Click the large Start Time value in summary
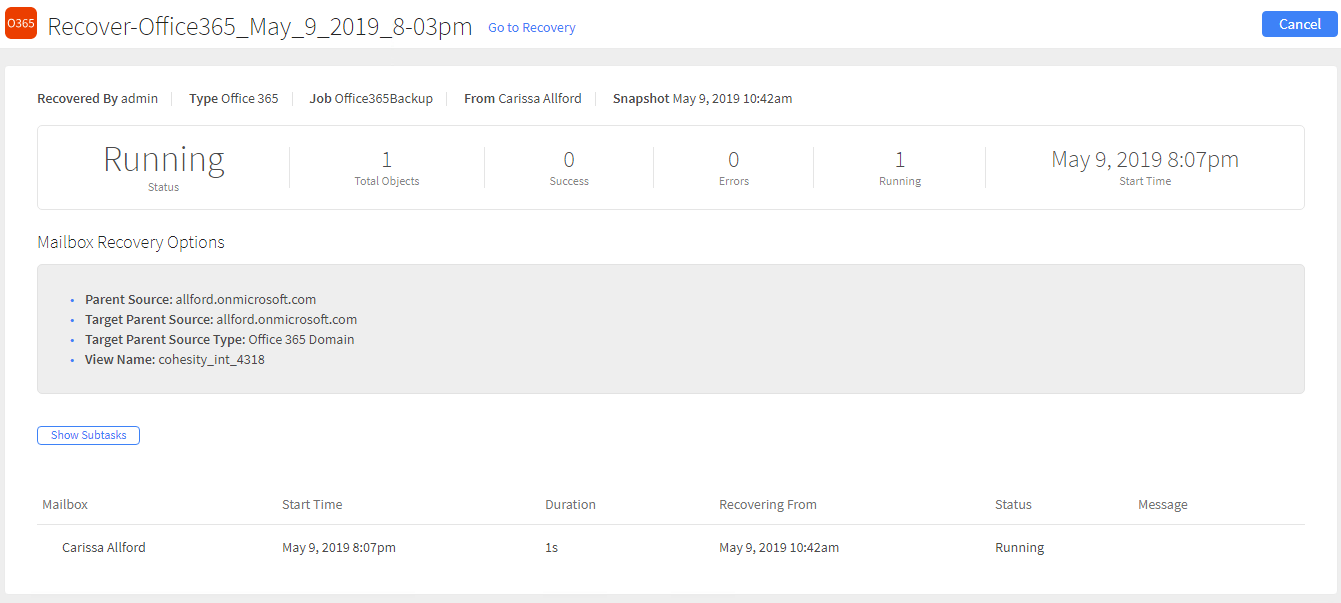The image size is (1341, 603). point(1145,159)
